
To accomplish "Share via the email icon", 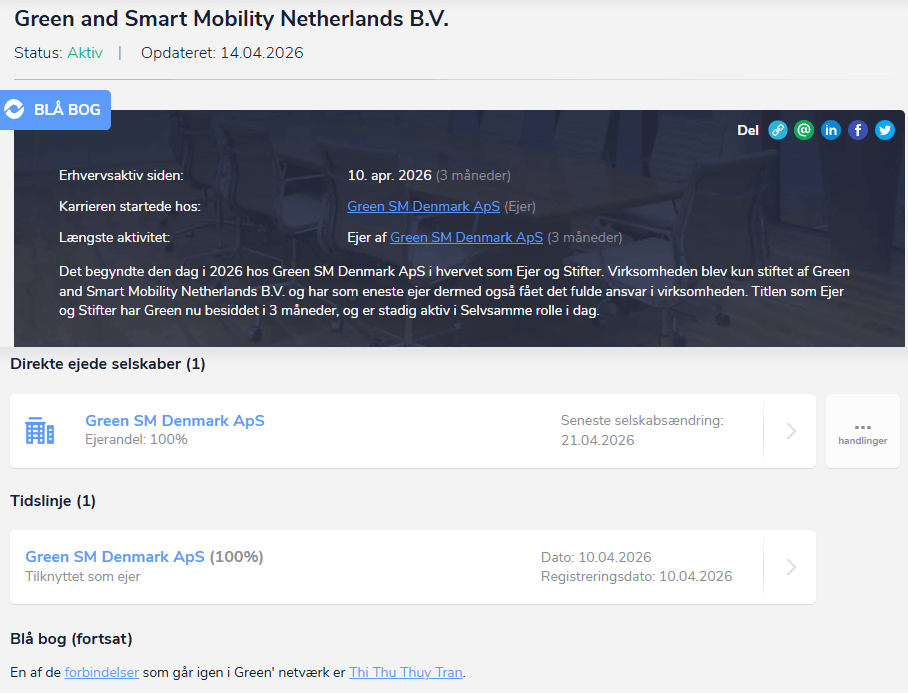I will (x=804, y=130).
